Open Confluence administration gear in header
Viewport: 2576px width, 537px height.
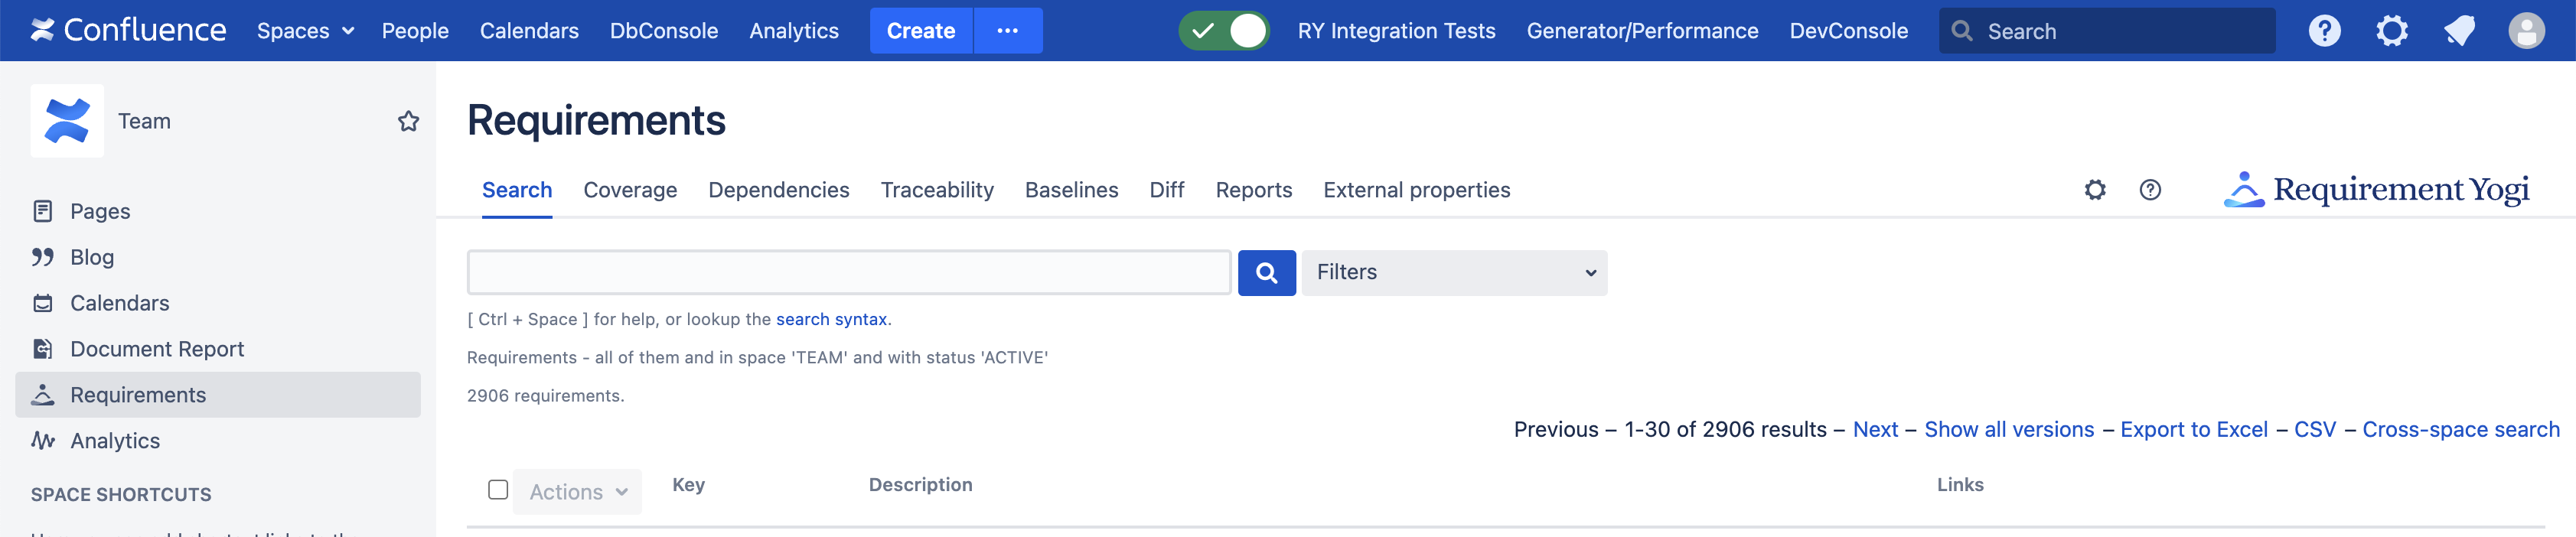[2391, 31]
